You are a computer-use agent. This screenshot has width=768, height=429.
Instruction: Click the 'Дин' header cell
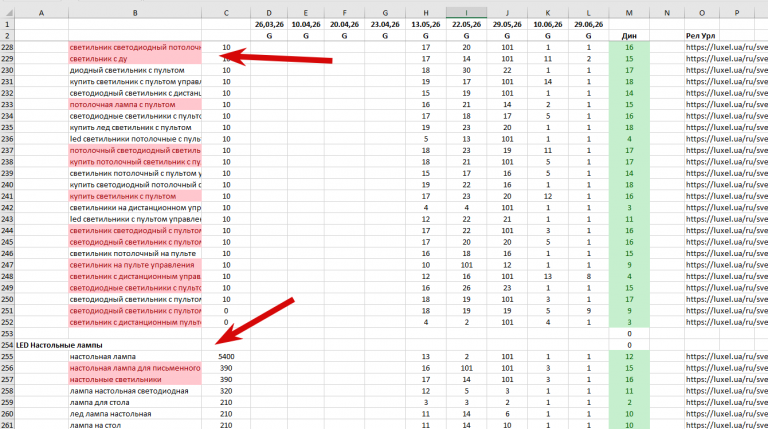pos(629,36)
